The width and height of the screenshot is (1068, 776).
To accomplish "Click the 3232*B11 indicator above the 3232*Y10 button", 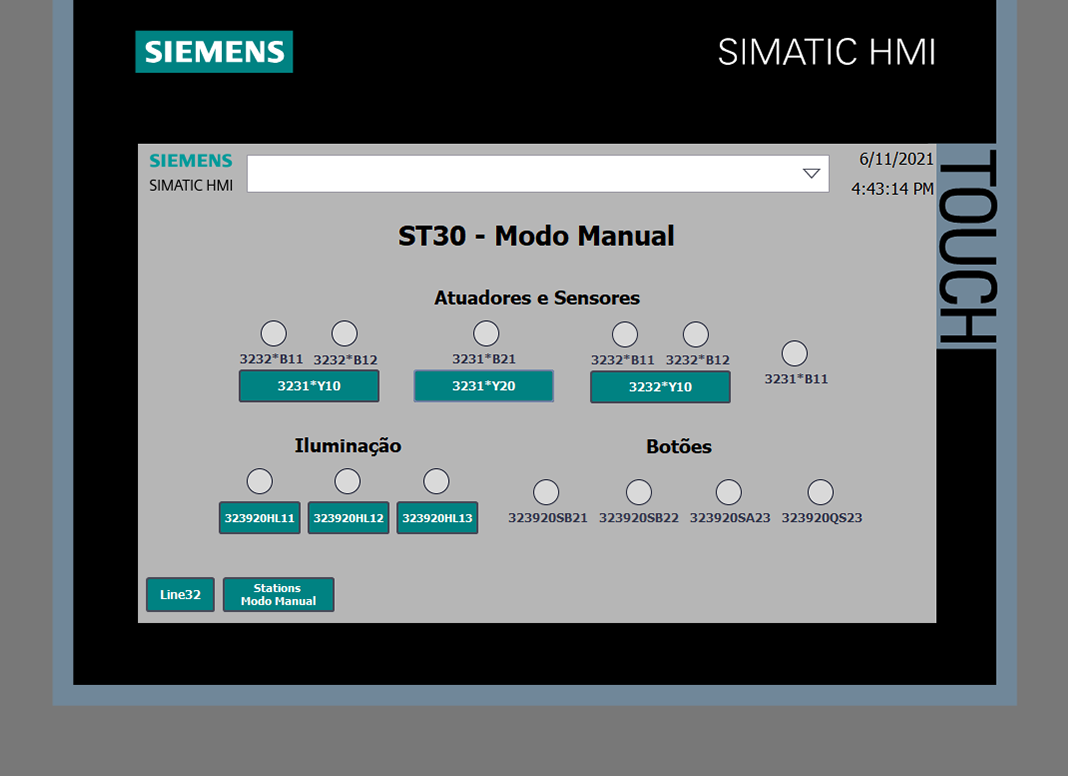I will click(x=625, y=335).
